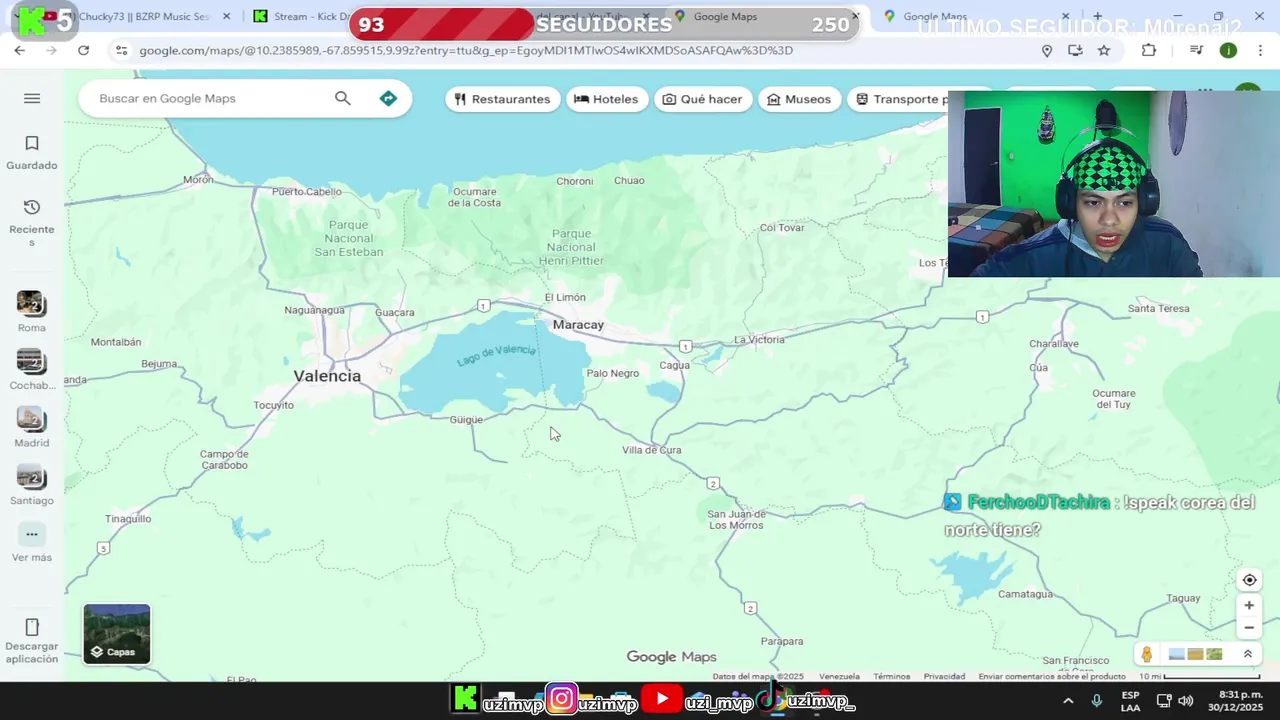
Task: Open the Privacidad link
Action: [944, 677]
